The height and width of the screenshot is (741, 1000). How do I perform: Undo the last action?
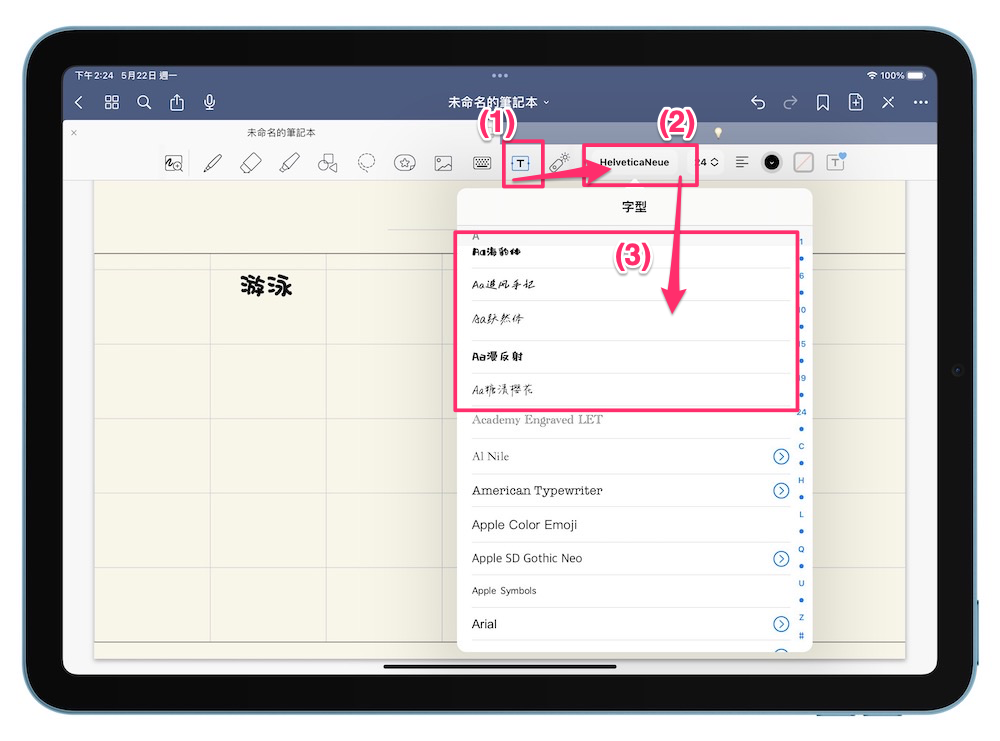pyautogui.click(x=758, y=102)
